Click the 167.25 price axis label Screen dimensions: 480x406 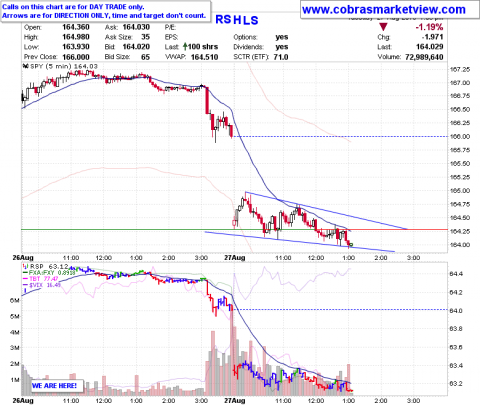(460, 70)
